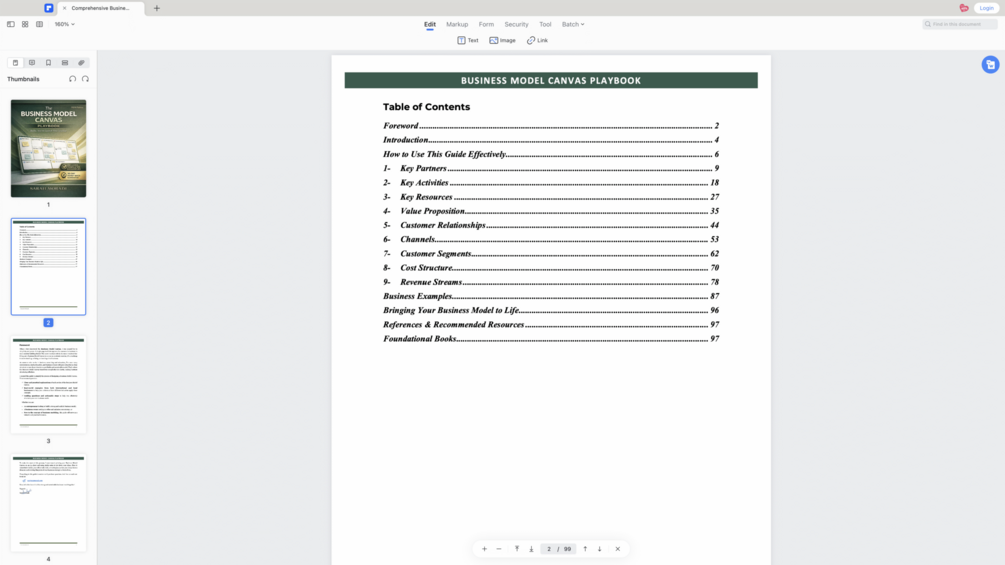Select page 4 thumbnail
The width and height of the screenshot is (1005, 565).
(48, 503)
